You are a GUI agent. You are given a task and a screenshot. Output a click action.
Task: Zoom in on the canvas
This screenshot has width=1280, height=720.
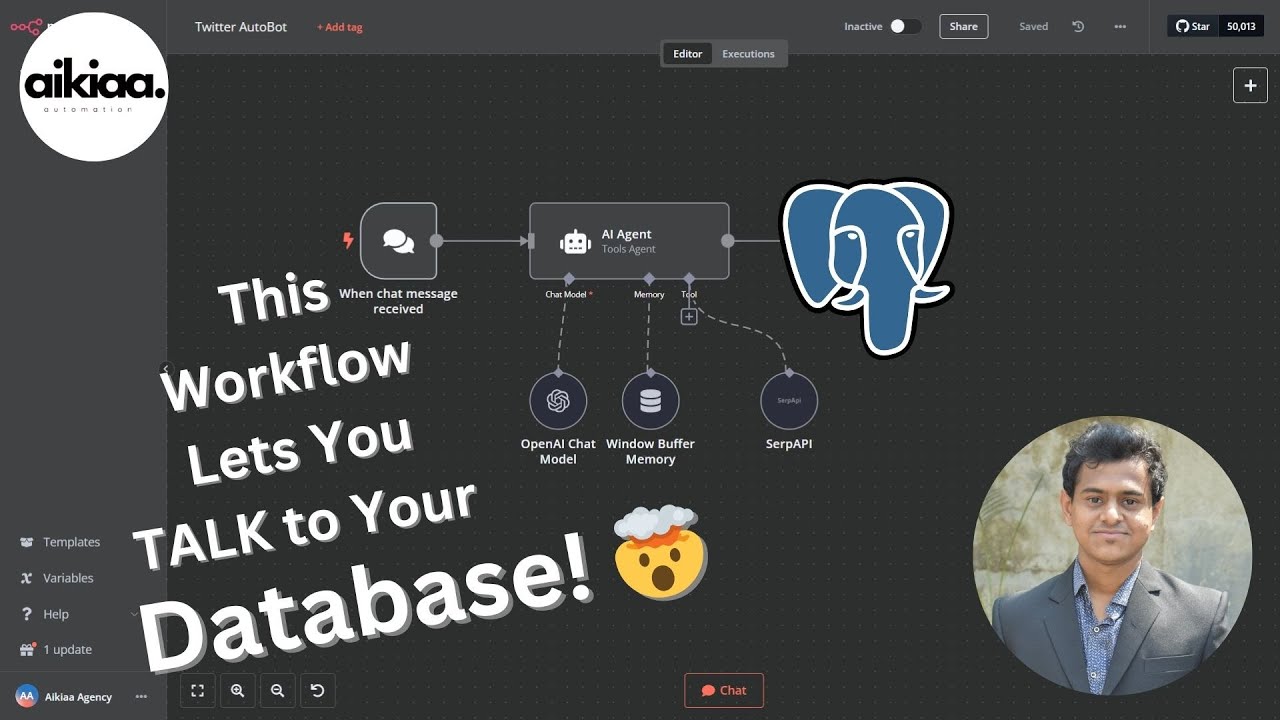coord(237,690)
